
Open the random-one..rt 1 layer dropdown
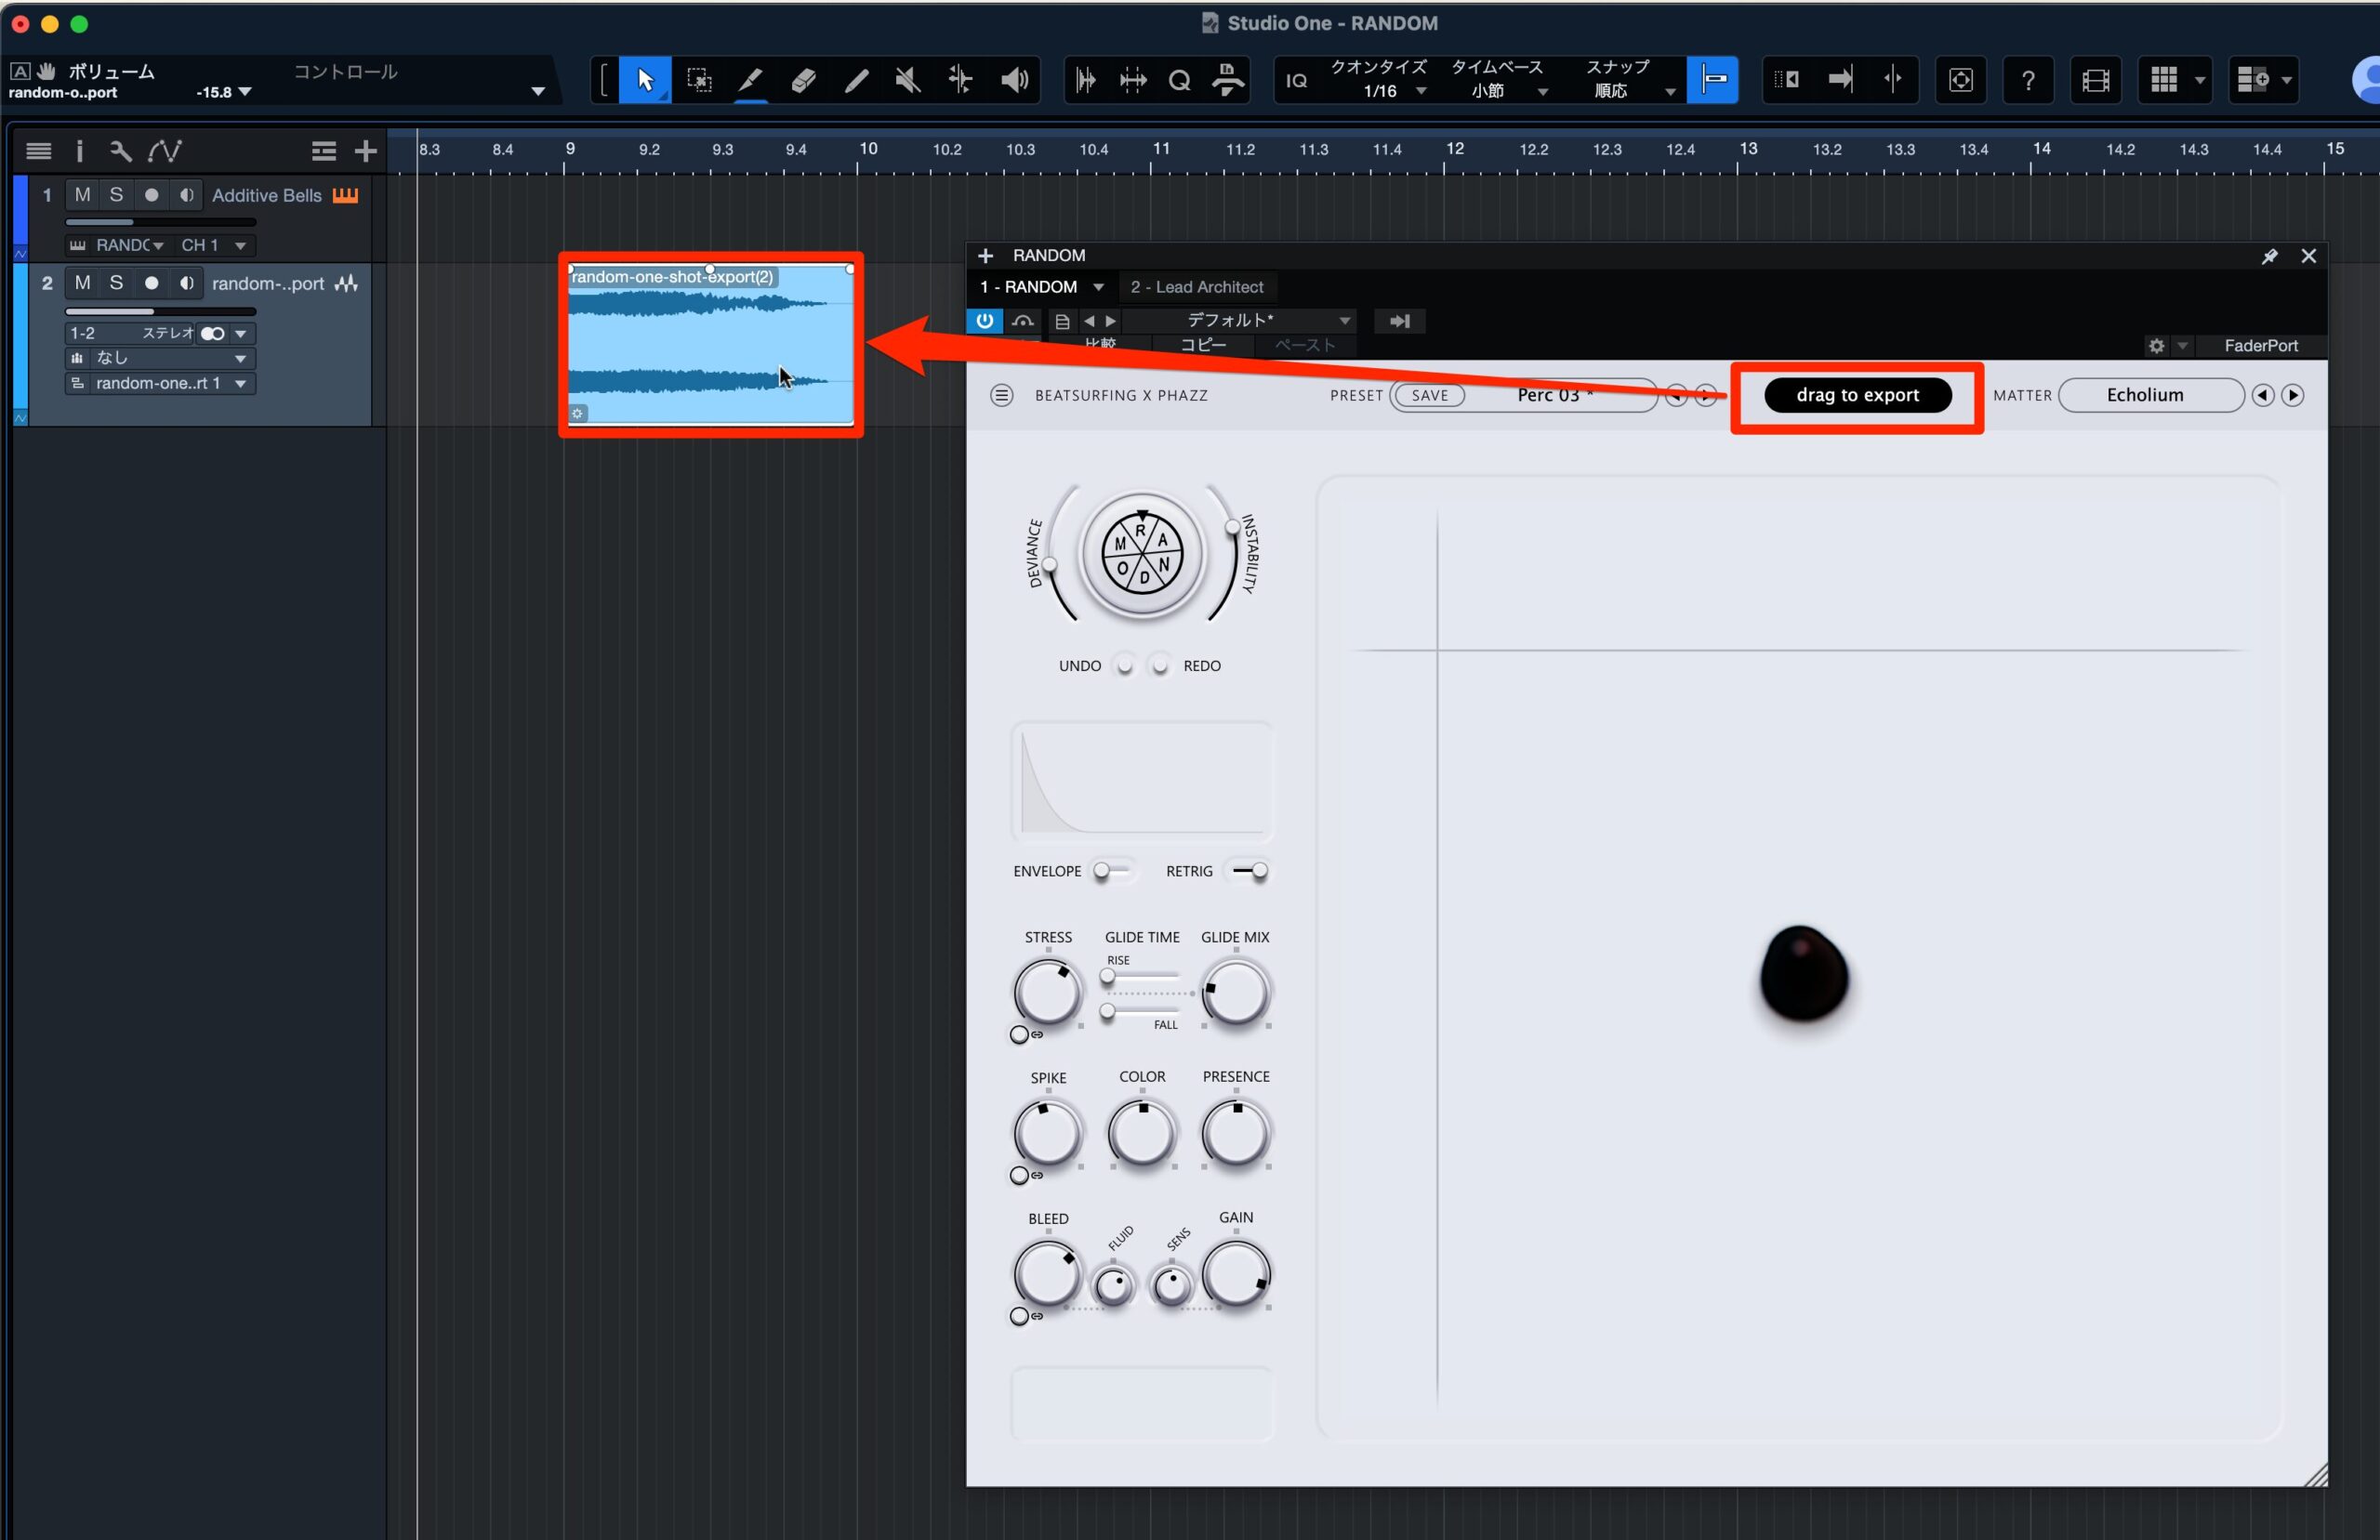click(160, 383)
